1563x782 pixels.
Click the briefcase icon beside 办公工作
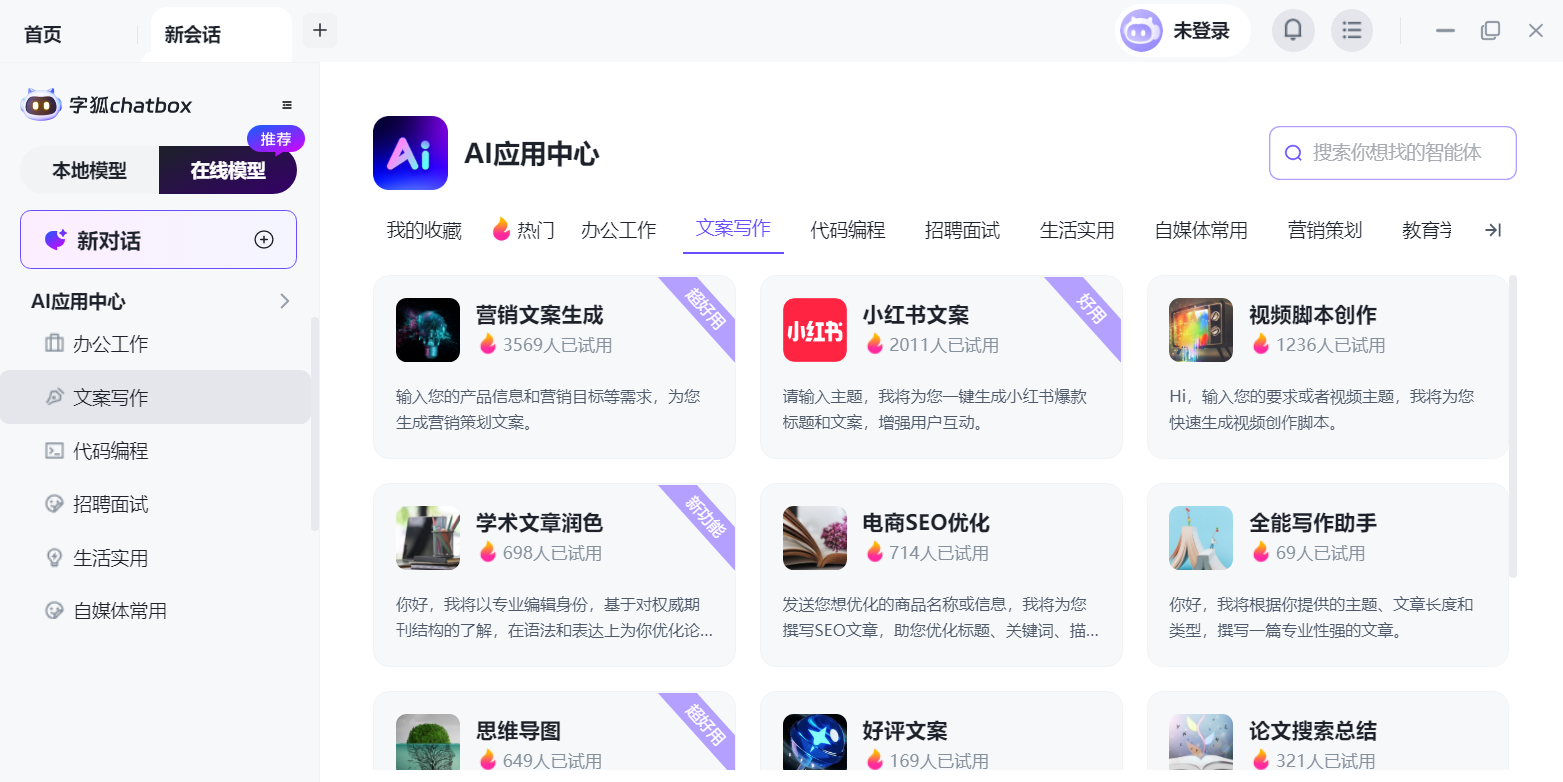pos(54,344)
